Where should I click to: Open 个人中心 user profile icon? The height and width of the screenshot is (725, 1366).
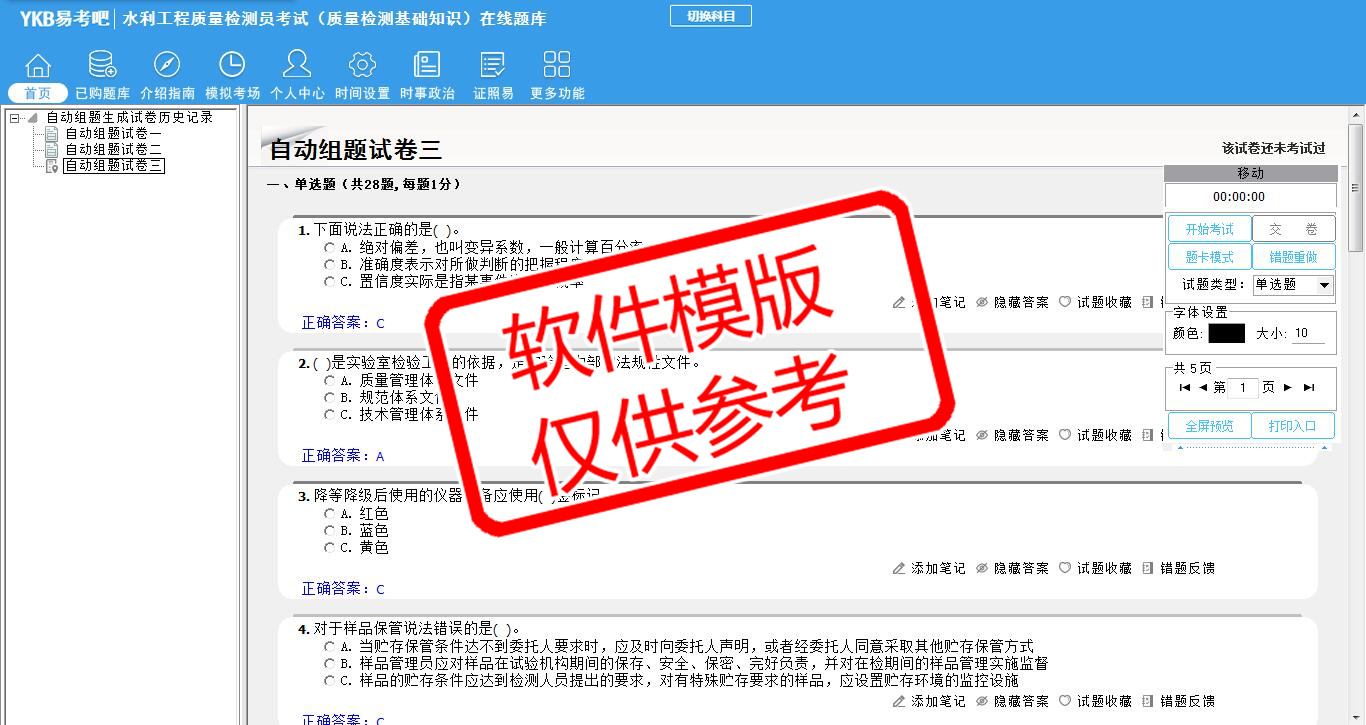[297, 66]
